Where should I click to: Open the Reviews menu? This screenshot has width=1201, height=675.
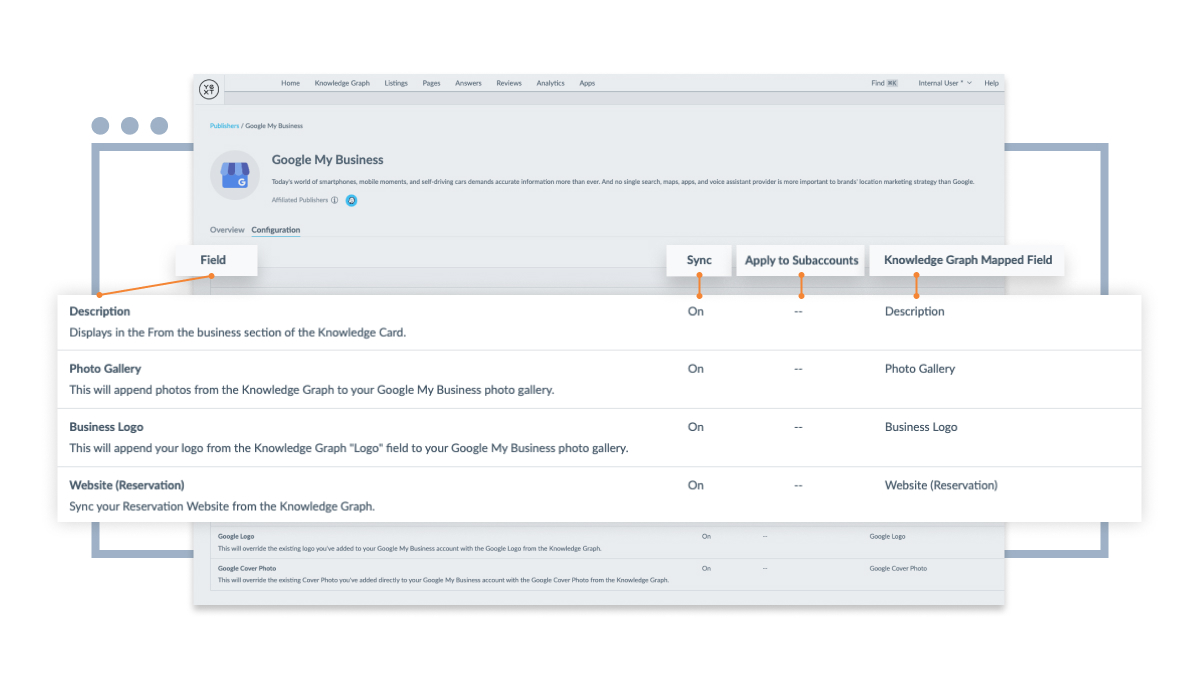[x=509, y=83]
